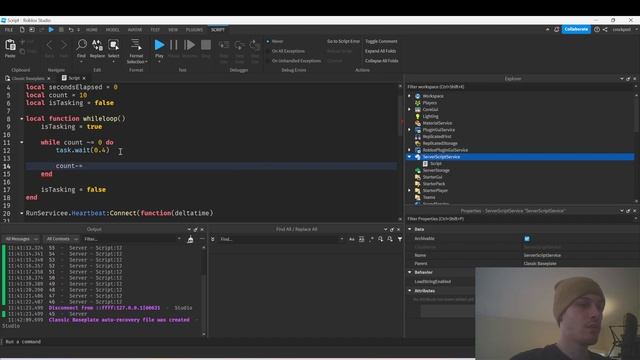Viewport: 640px width, 360px height.
Task: Expand RobloxPluginGuiService tree node
Action: [409, 150]
